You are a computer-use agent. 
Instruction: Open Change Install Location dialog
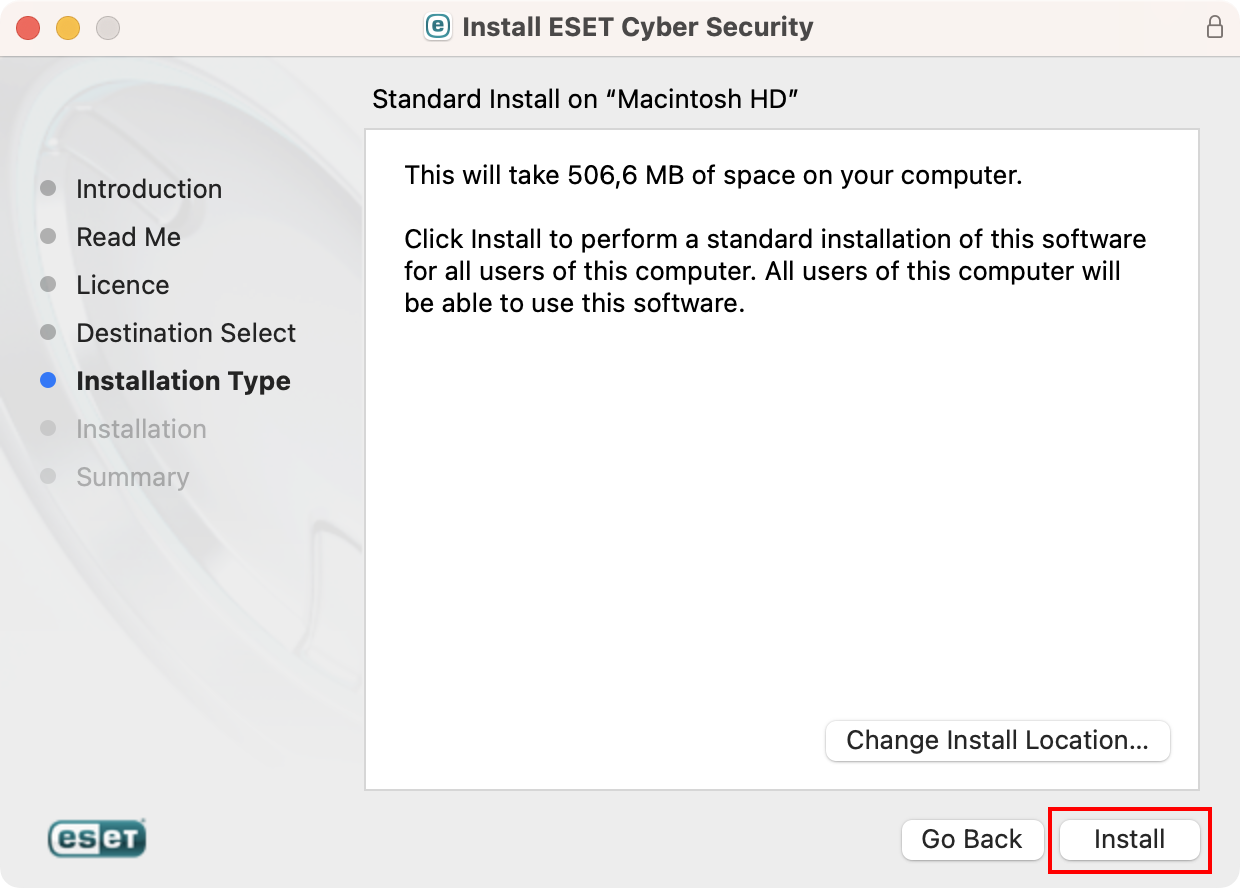pyautogui.click(x=997, y=741)
